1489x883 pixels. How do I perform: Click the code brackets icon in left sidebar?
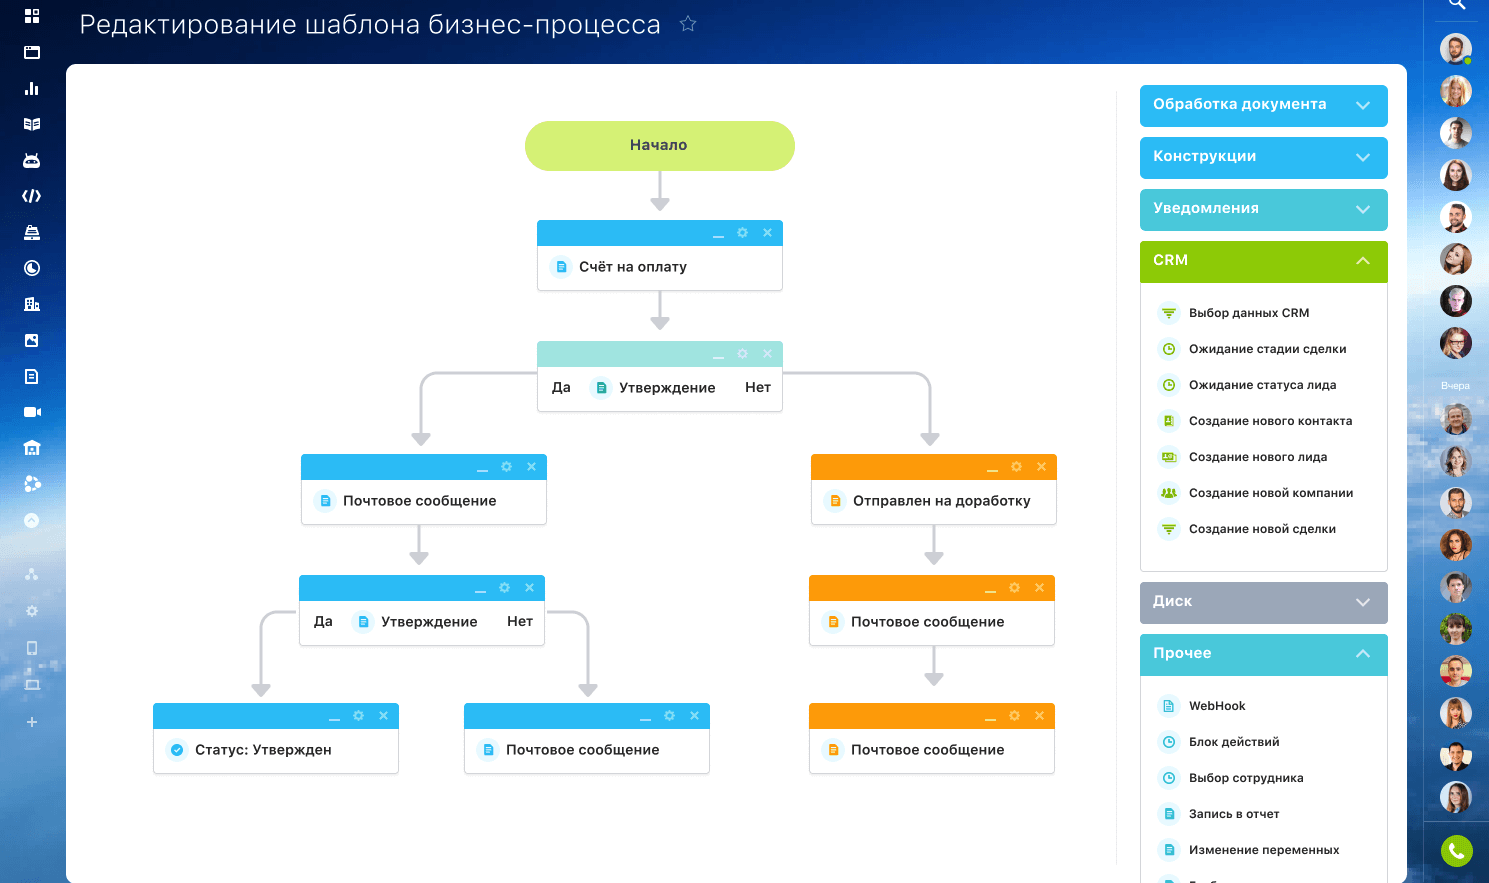tap(32, 196)
